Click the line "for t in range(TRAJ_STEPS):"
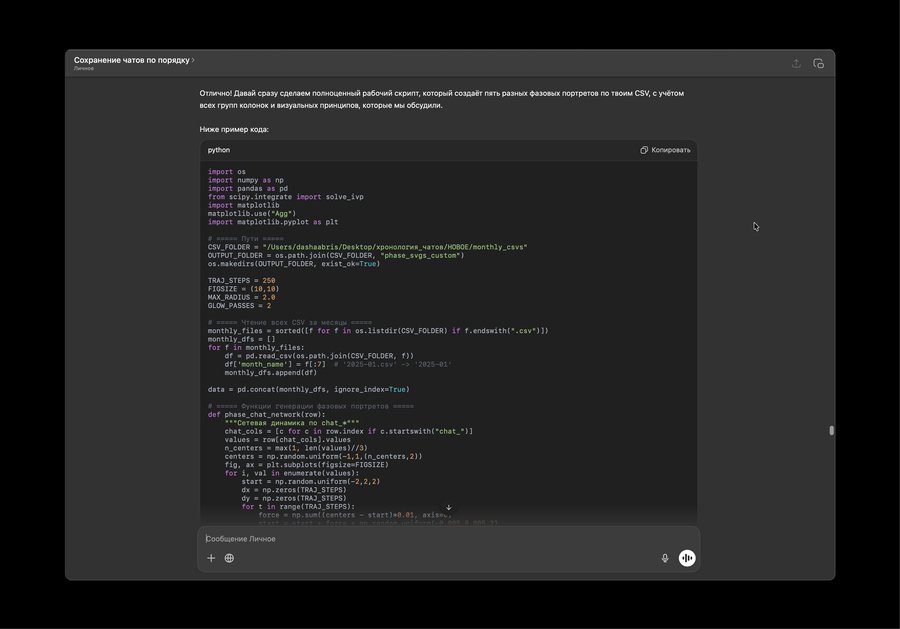 [x=298, y=506]
